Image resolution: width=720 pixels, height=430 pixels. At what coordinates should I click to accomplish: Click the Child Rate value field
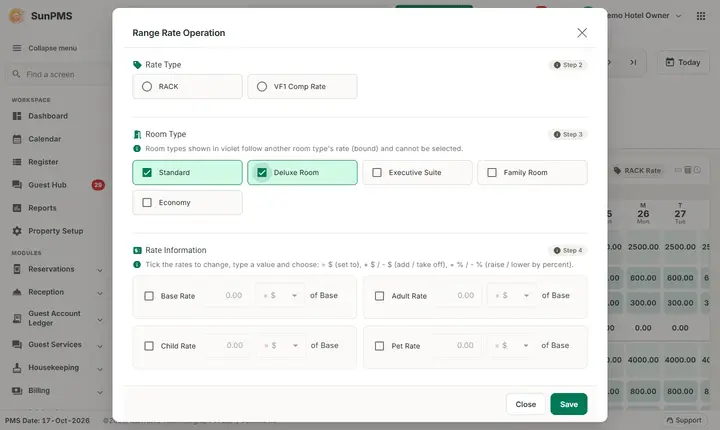[227, 345]
